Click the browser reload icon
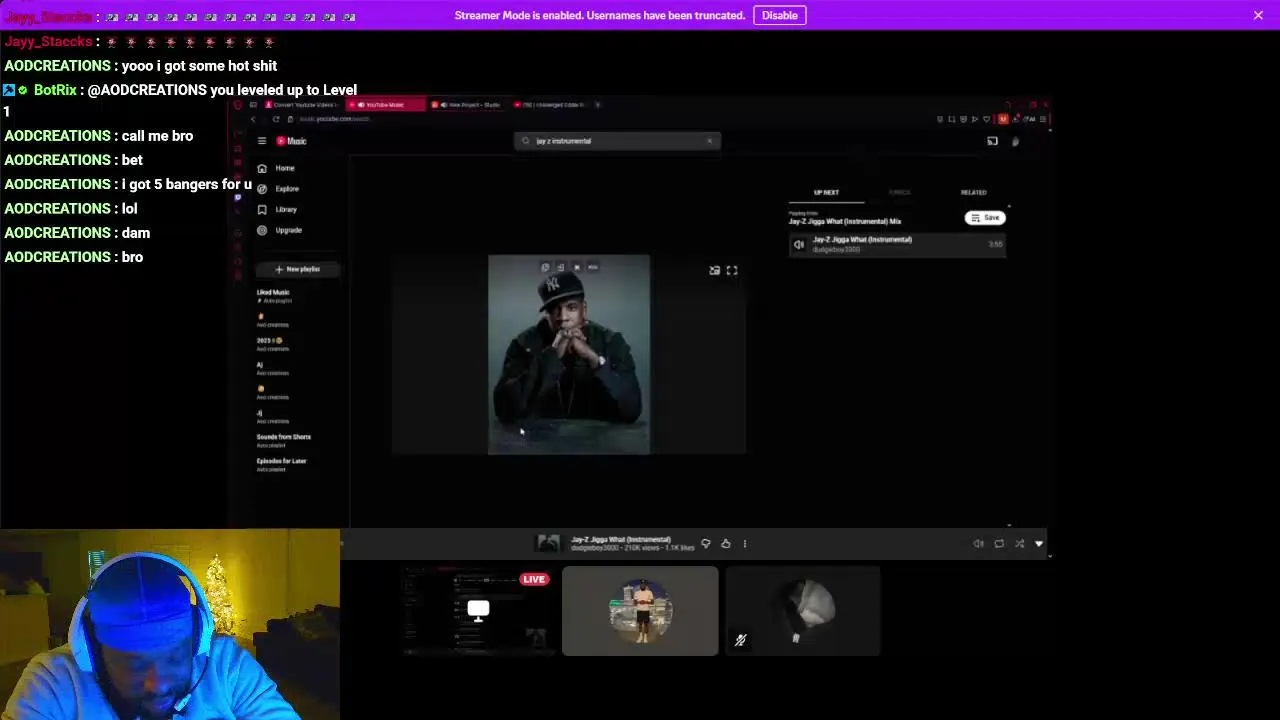 276,119
